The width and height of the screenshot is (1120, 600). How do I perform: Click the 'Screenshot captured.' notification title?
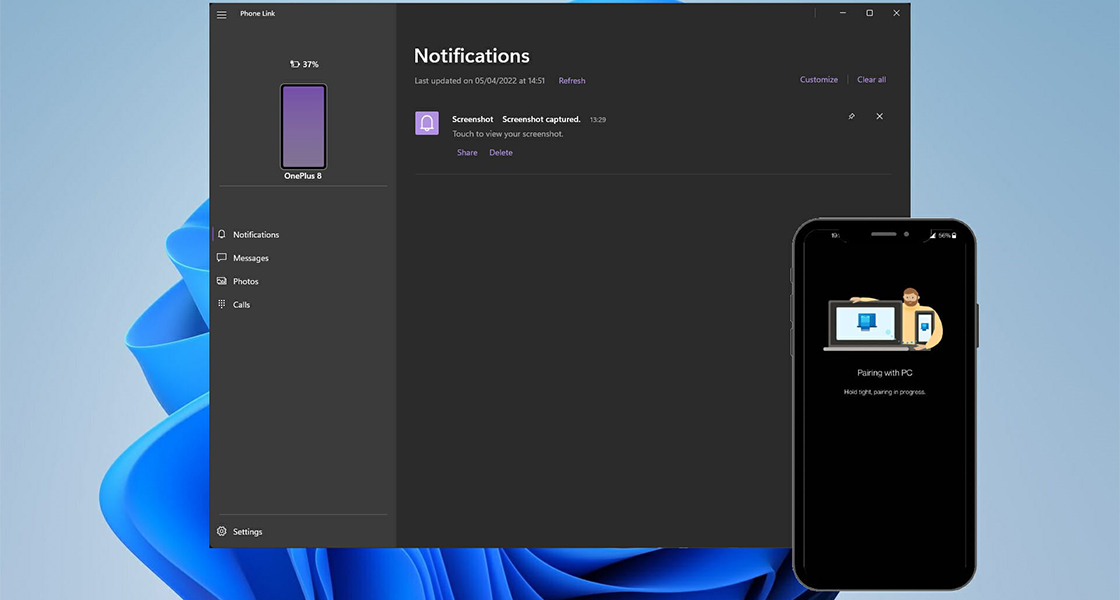(541, 119)
